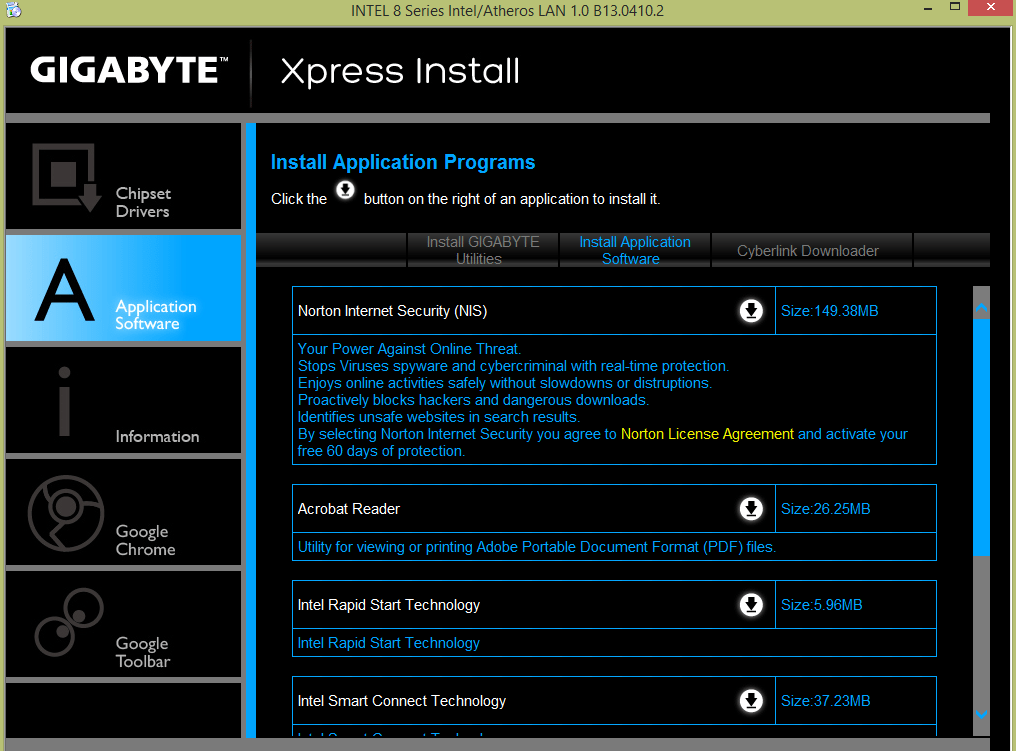Click the Acrobat Reader title text
Image resolution: width=1016 pixels, height=751 pixels.
coord(349,509)
